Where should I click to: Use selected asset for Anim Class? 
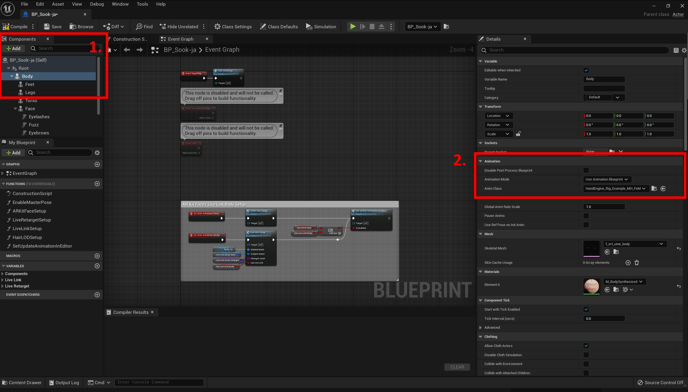663,189
